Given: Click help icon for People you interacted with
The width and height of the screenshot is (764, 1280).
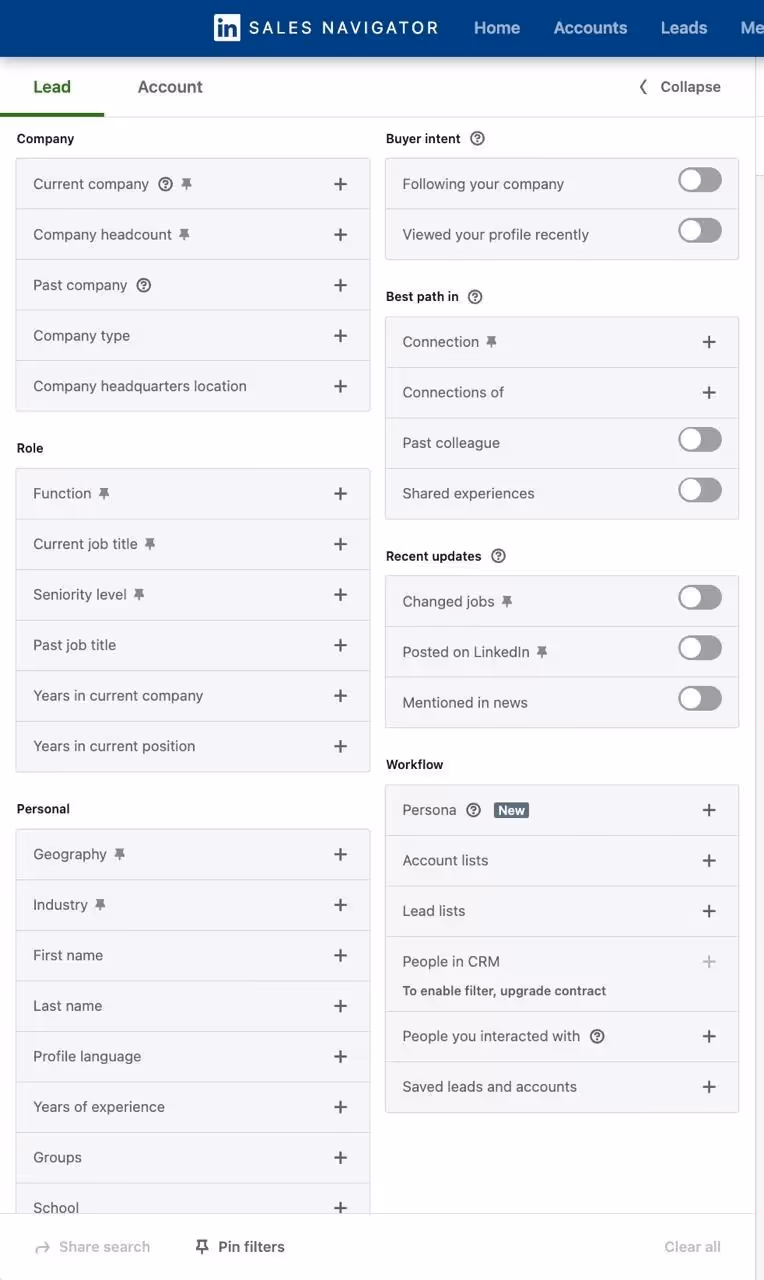Looking at the screenshot, I should pyautogui.click(x=597, y=1036).
